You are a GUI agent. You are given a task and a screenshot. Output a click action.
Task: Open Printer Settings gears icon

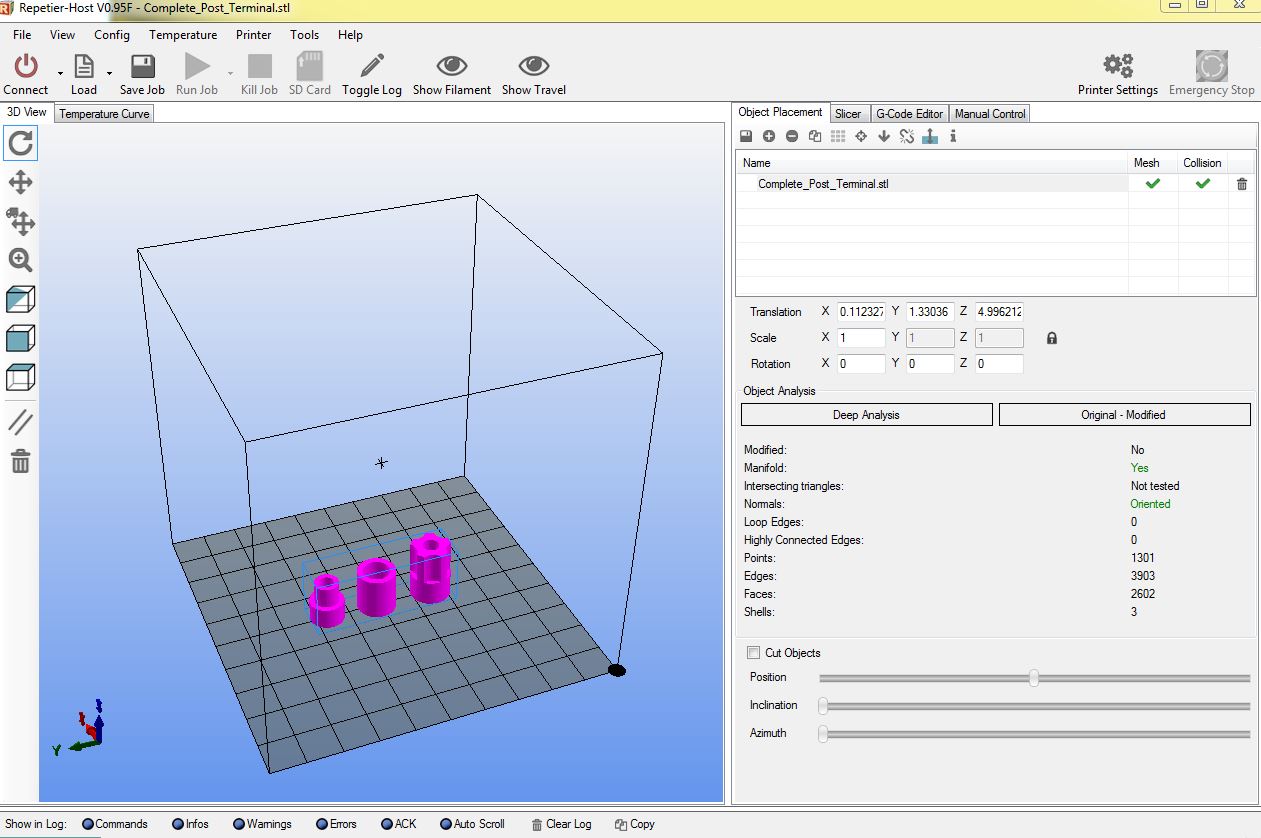coord(1118,66)
